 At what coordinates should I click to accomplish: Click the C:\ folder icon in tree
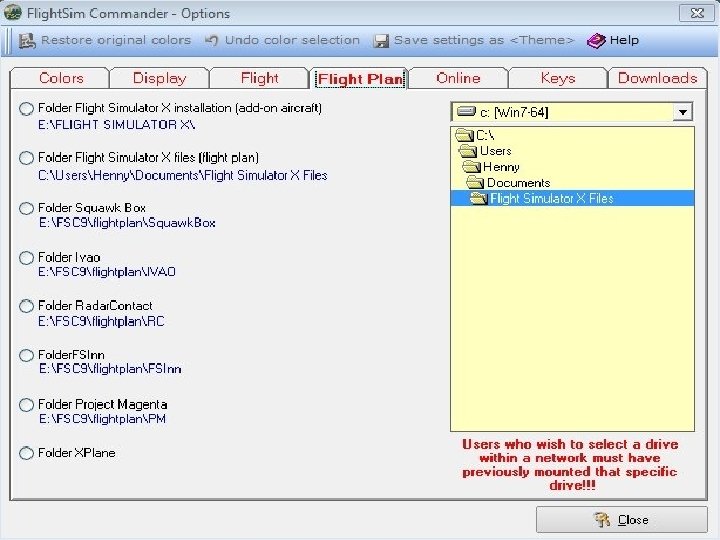pos(465,135)
